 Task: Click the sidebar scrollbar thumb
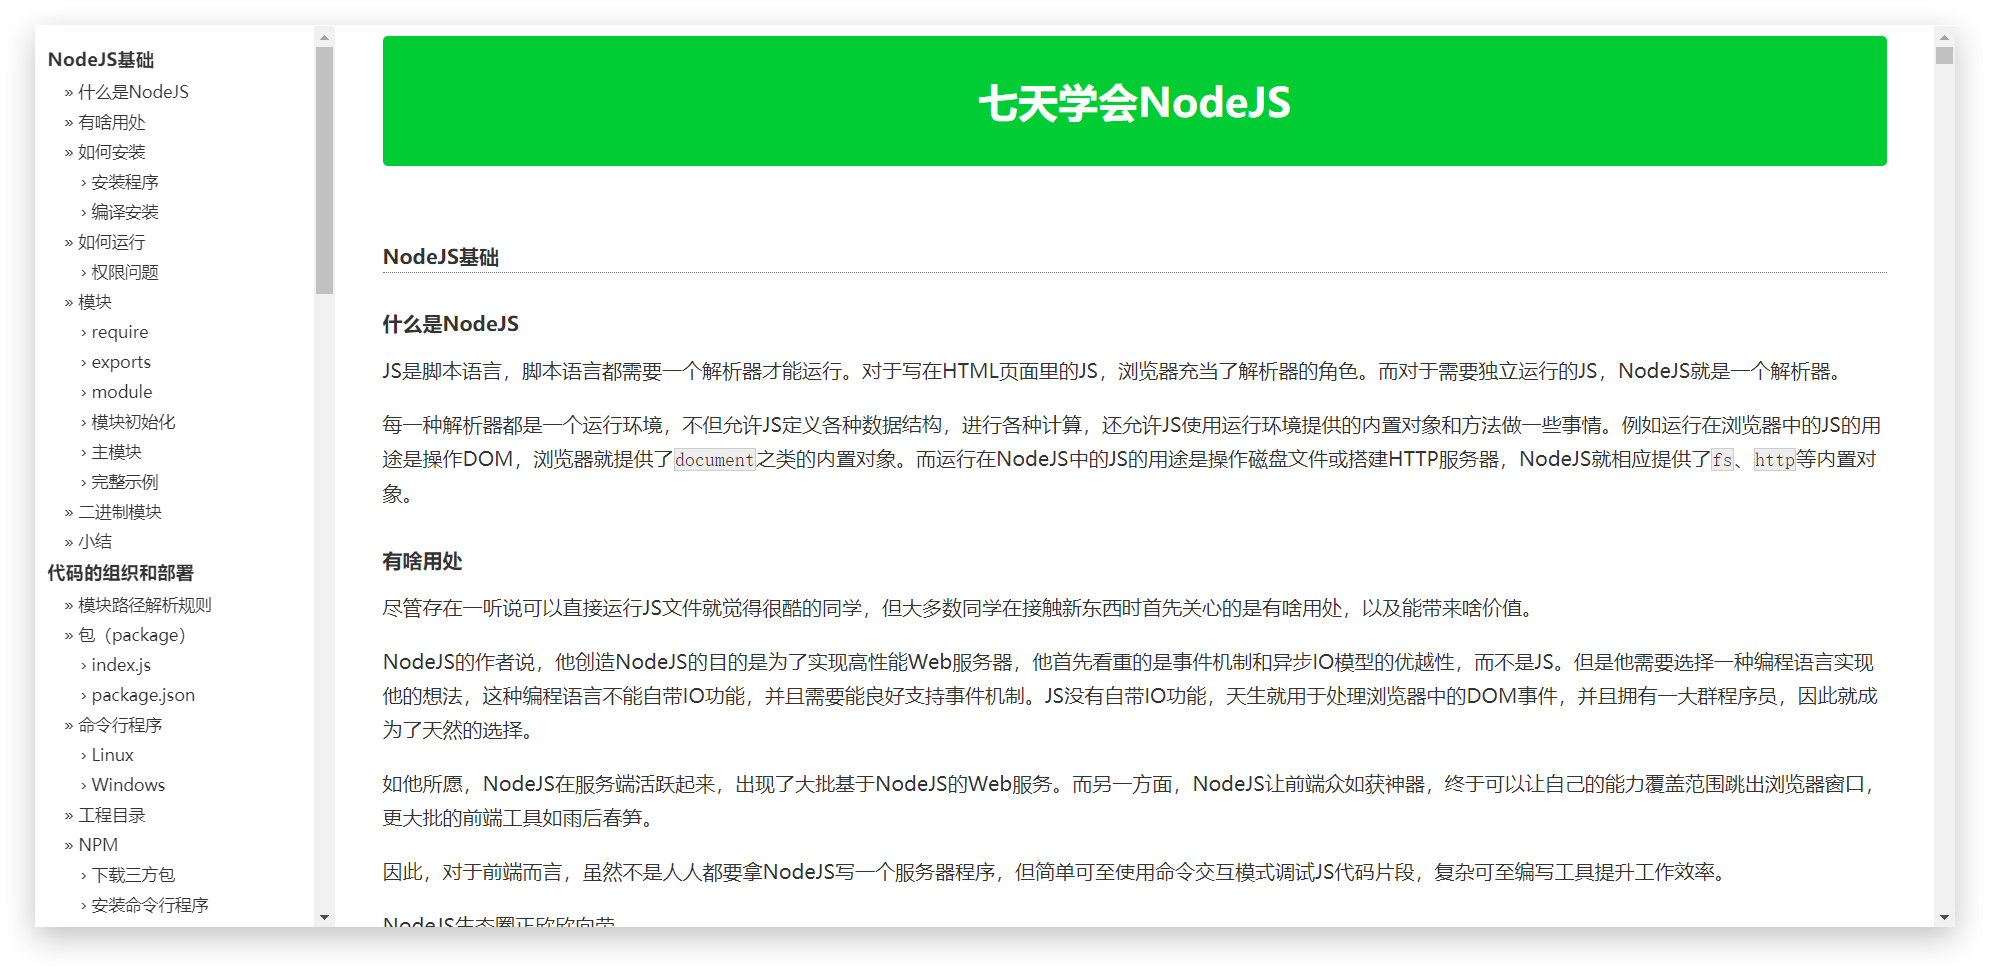click(x=324, y=170)
